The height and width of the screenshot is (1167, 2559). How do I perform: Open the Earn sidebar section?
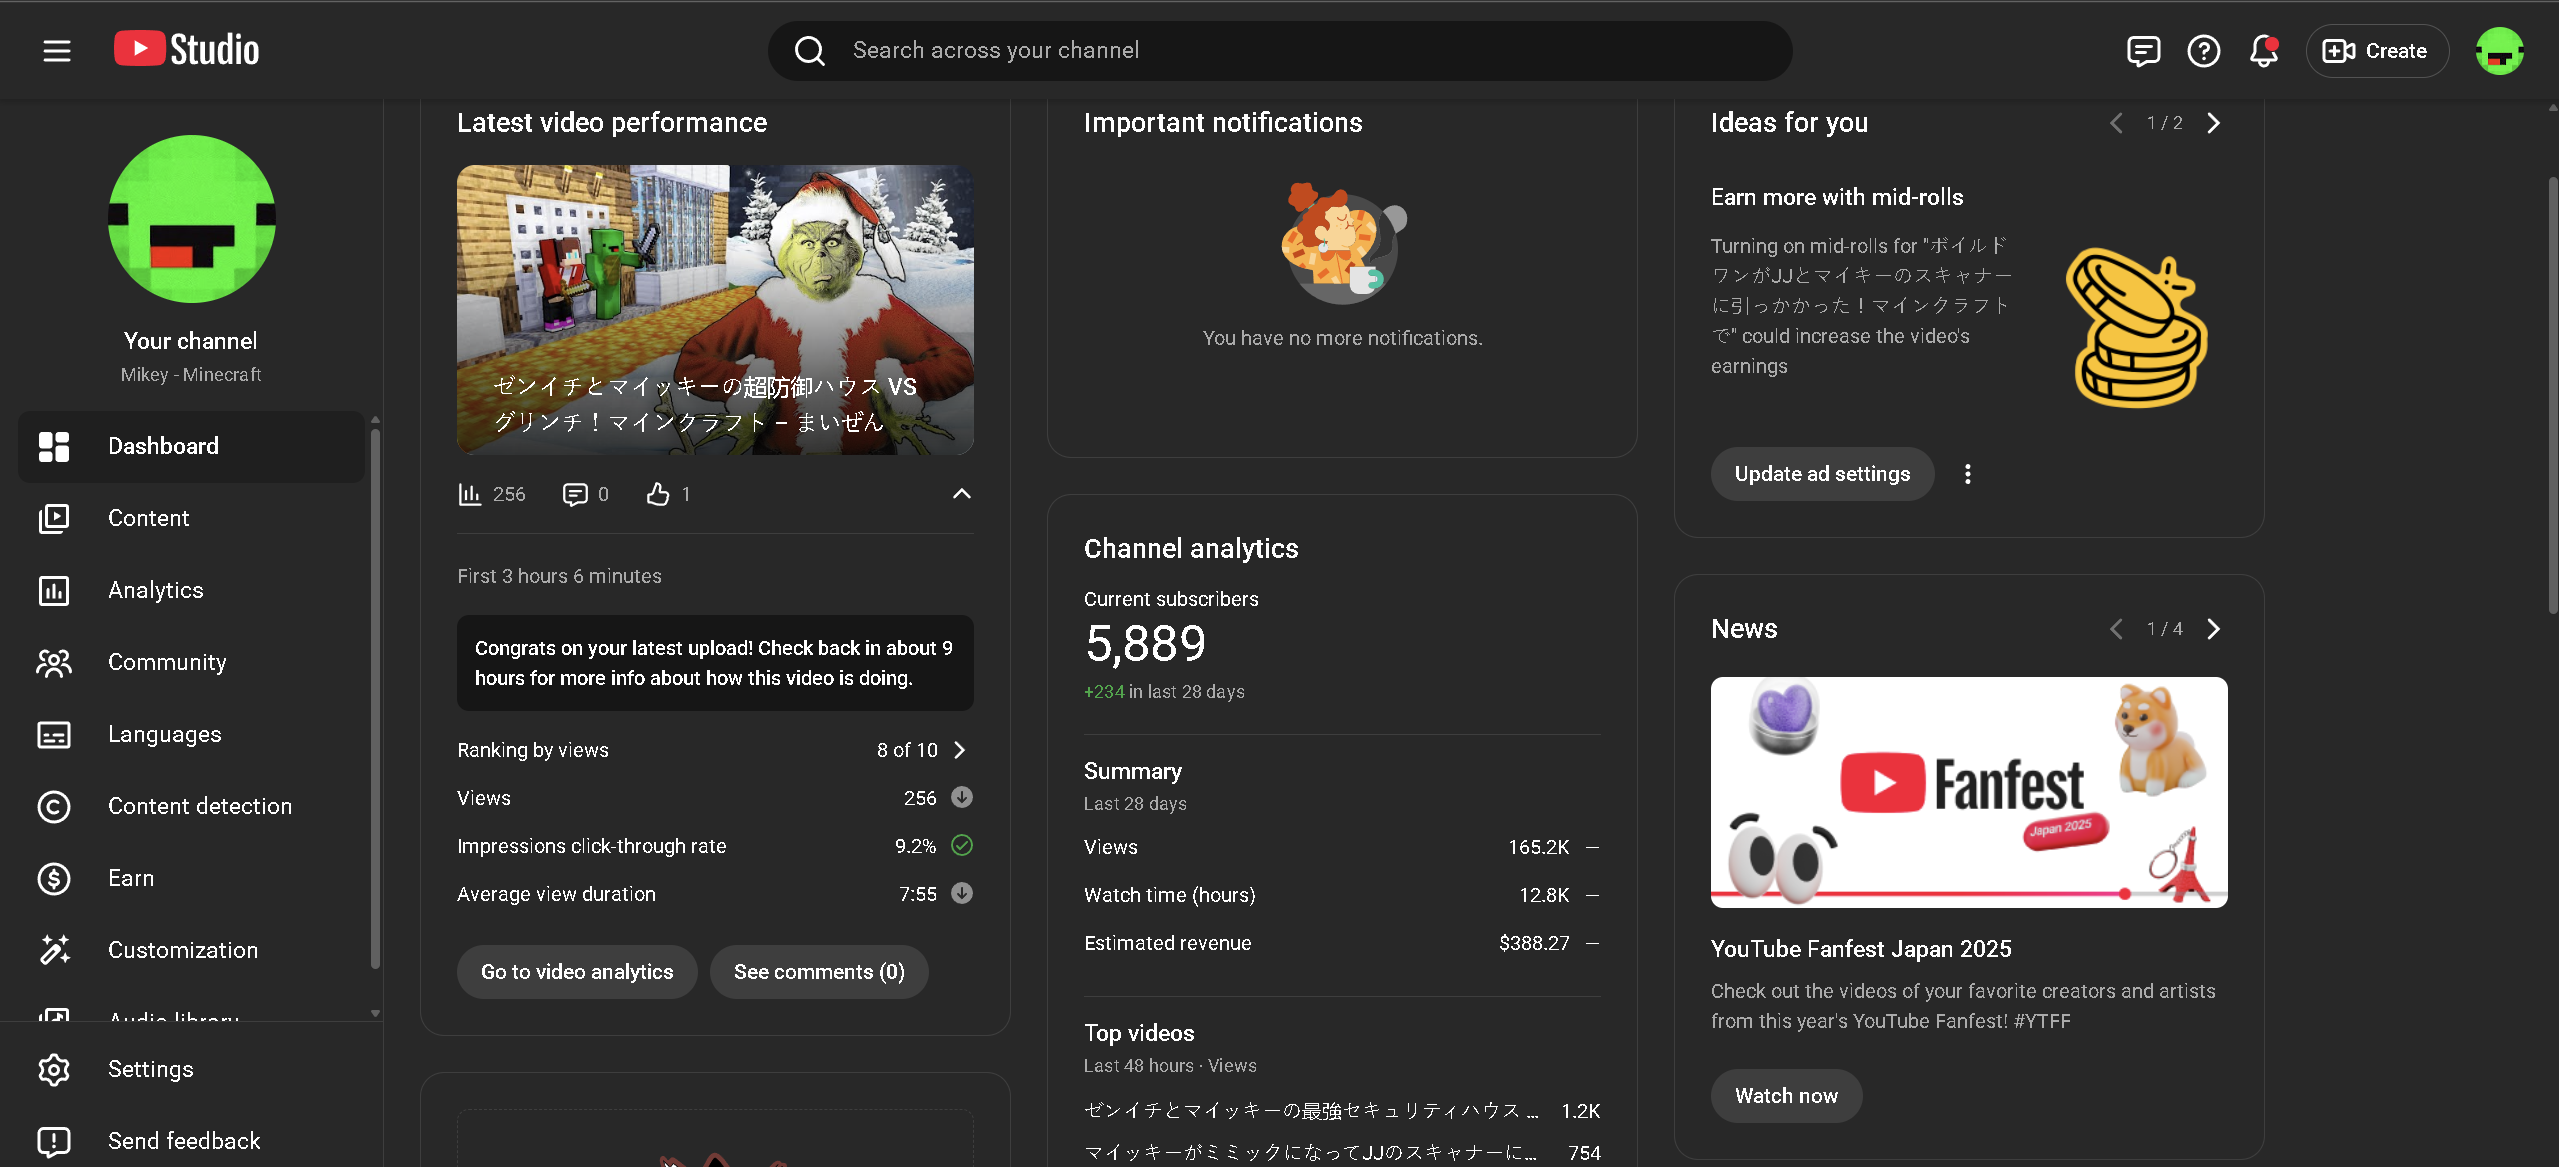coord(130,878)
